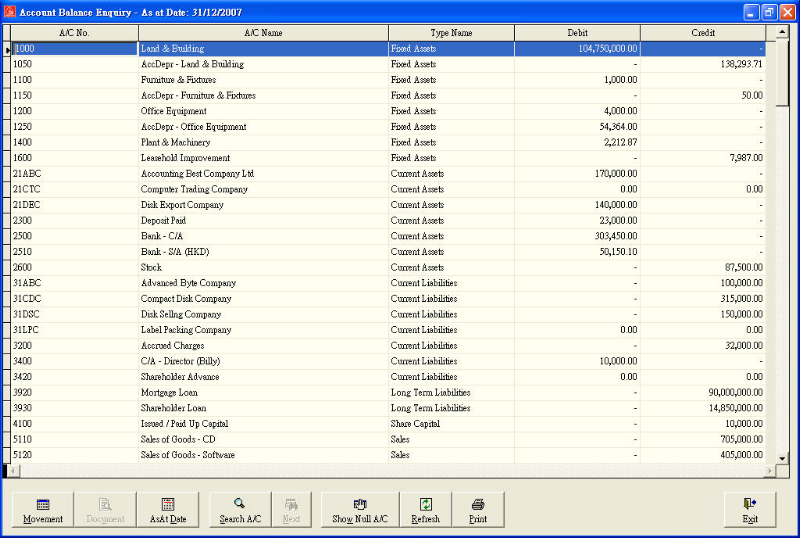Click the vertical scrollbar down arrow
Screen dimensions: 800x538
782,458
